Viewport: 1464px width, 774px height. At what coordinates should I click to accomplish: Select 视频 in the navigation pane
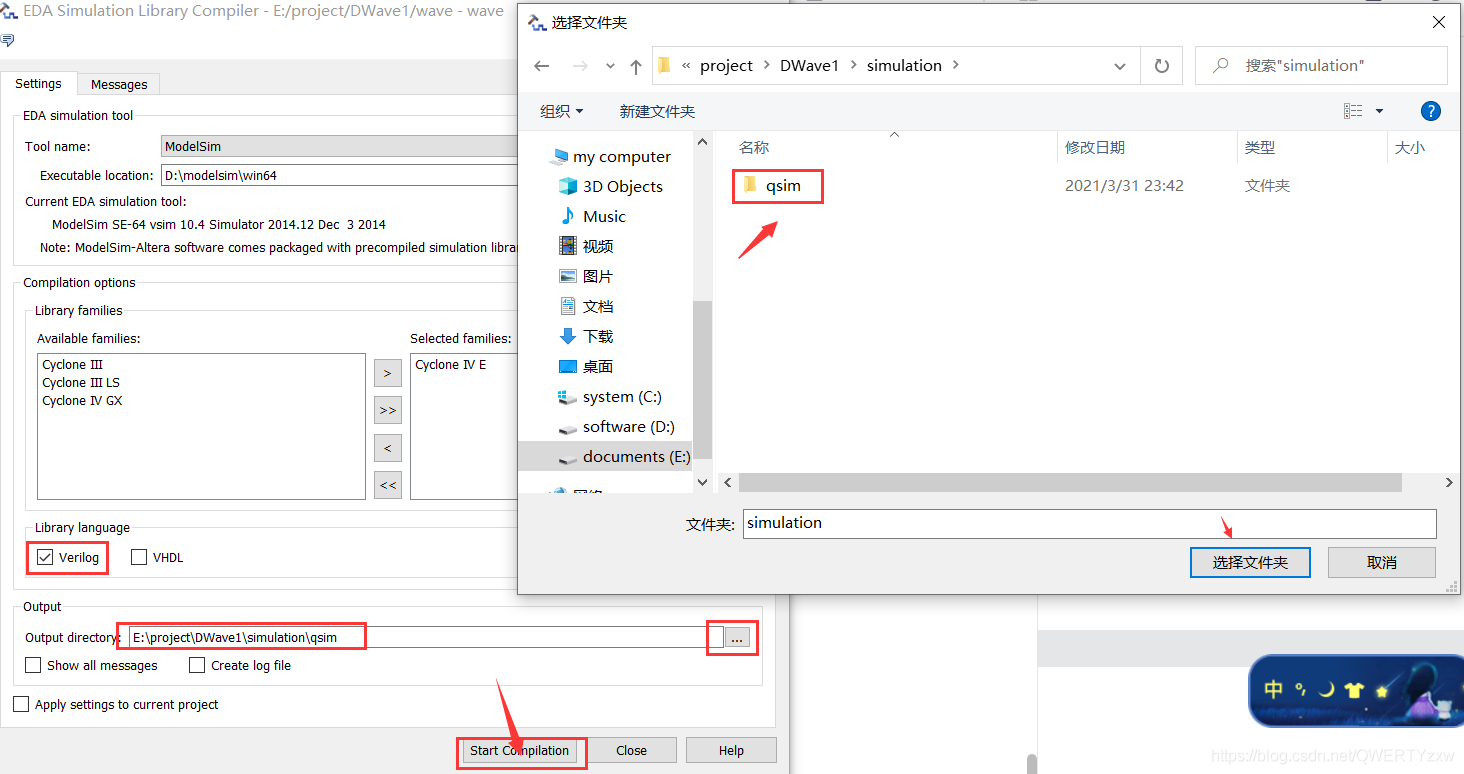[586, 247]
